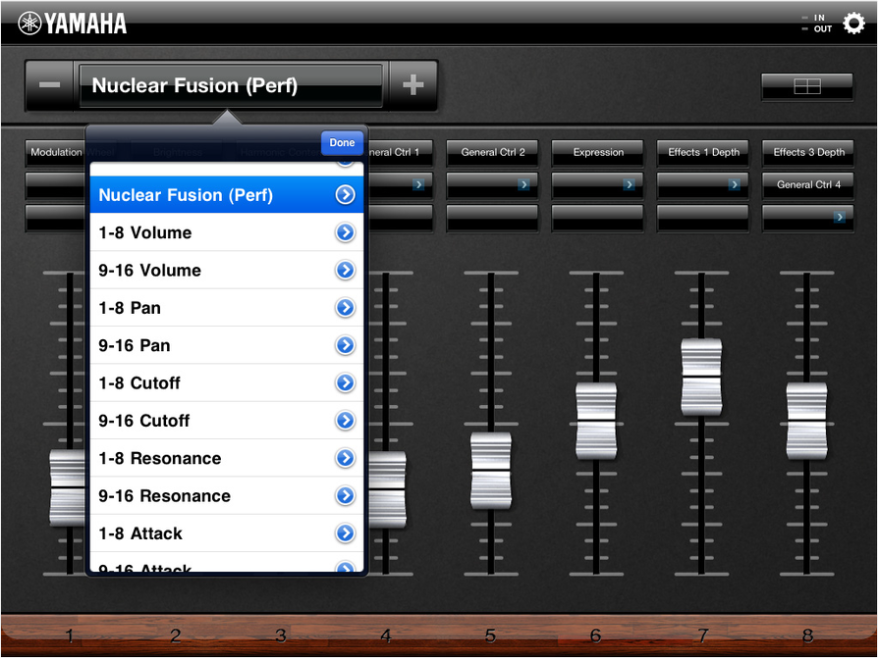878x658 pixels.
Task: Click the General Ctrl 1 assignment button
Action: (400, 152)
